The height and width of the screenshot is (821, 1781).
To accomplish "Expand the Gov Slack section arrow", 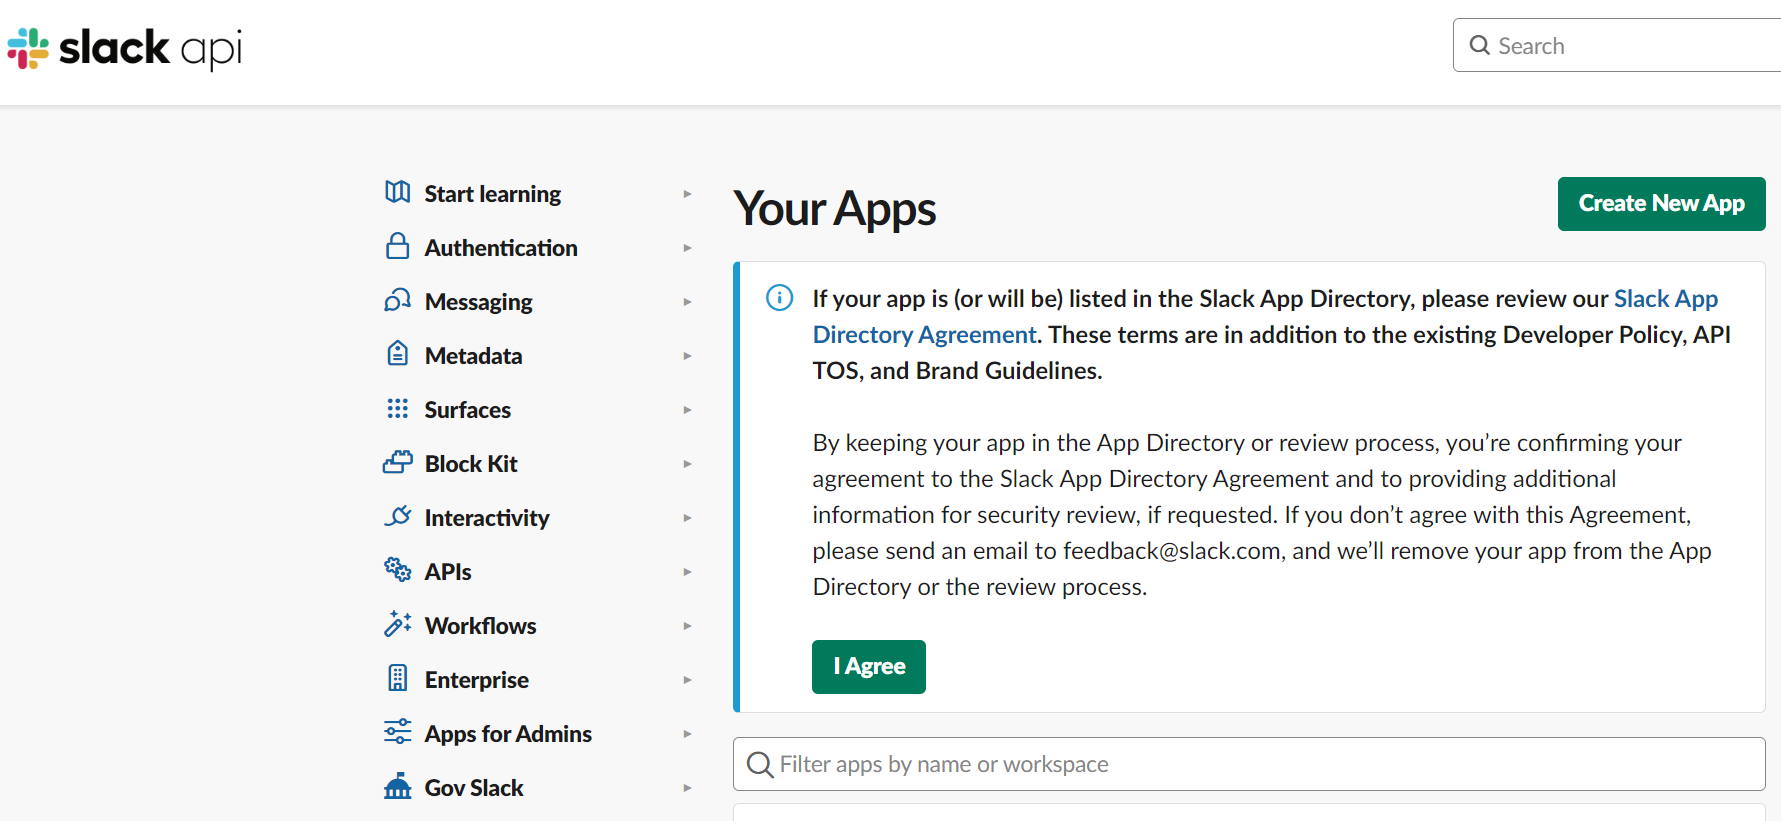I will pos(687,788).
